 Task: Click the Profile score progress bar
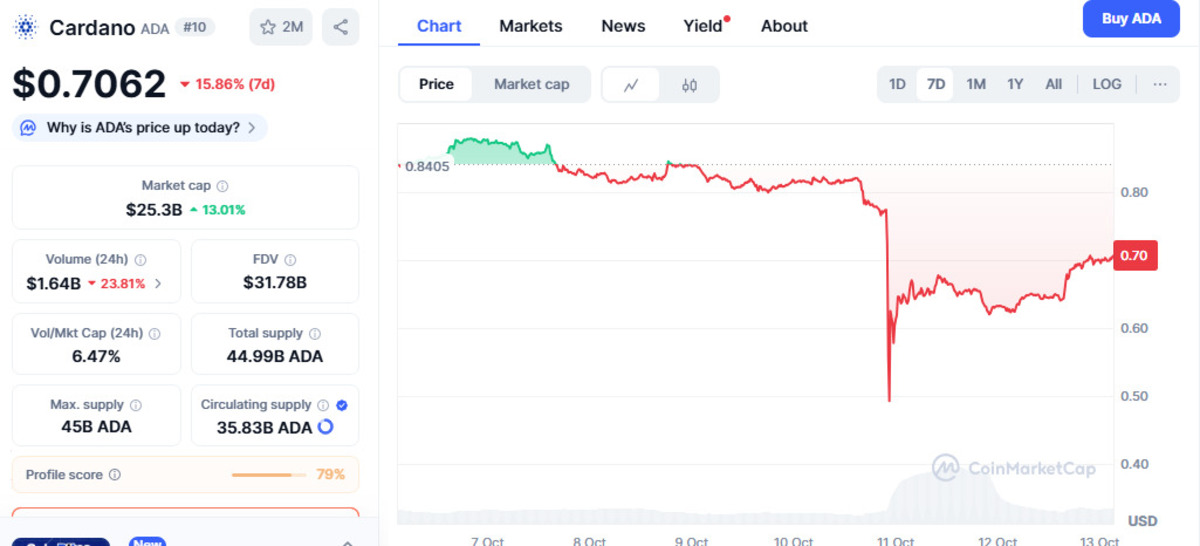pos(268,475)
